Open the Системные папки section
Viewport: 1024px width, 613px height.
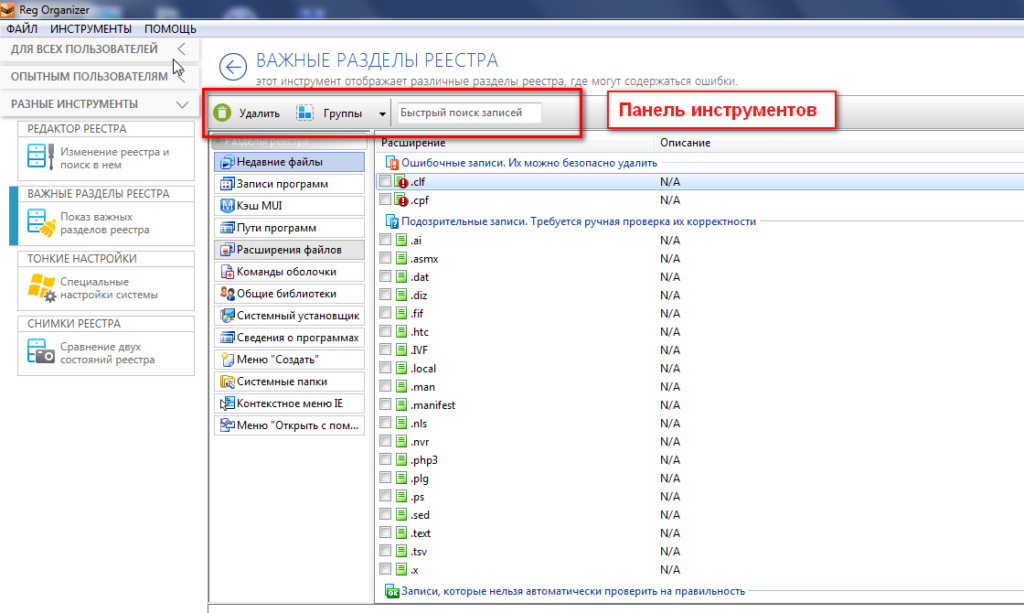tap(288, 381)
